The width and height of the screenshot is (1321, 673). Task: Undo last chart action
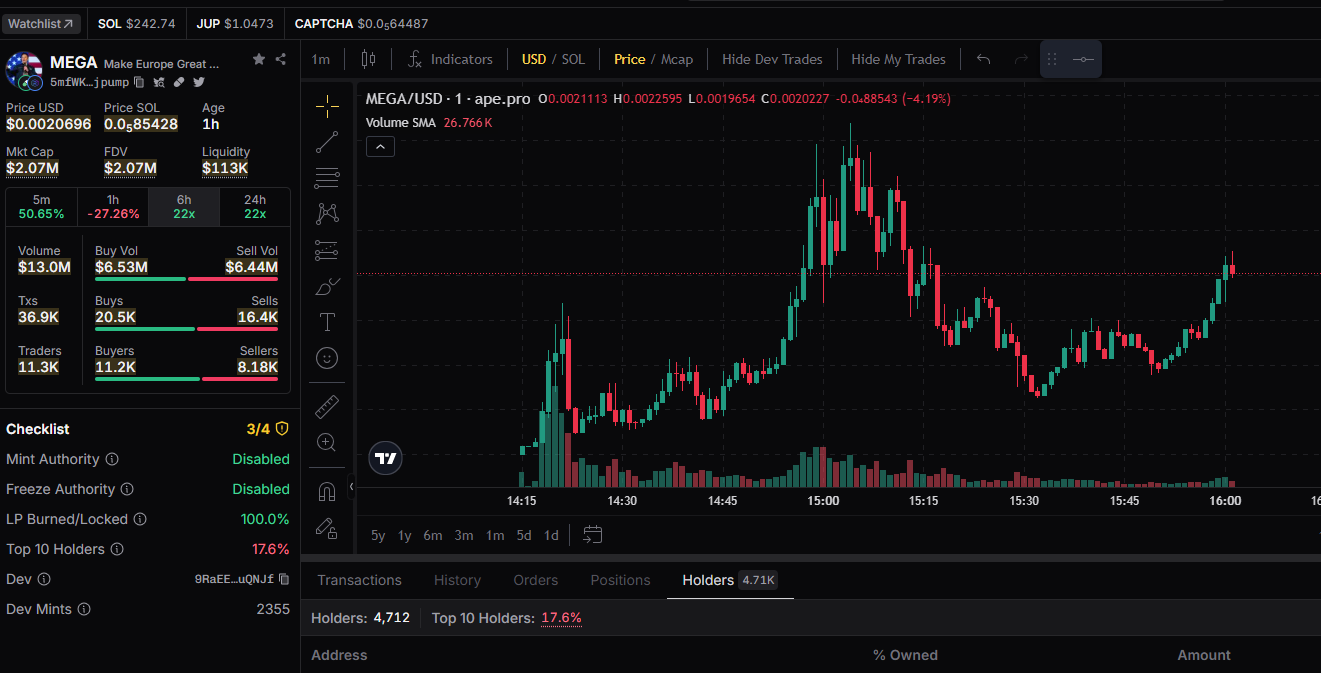click(x=983, y=59)
